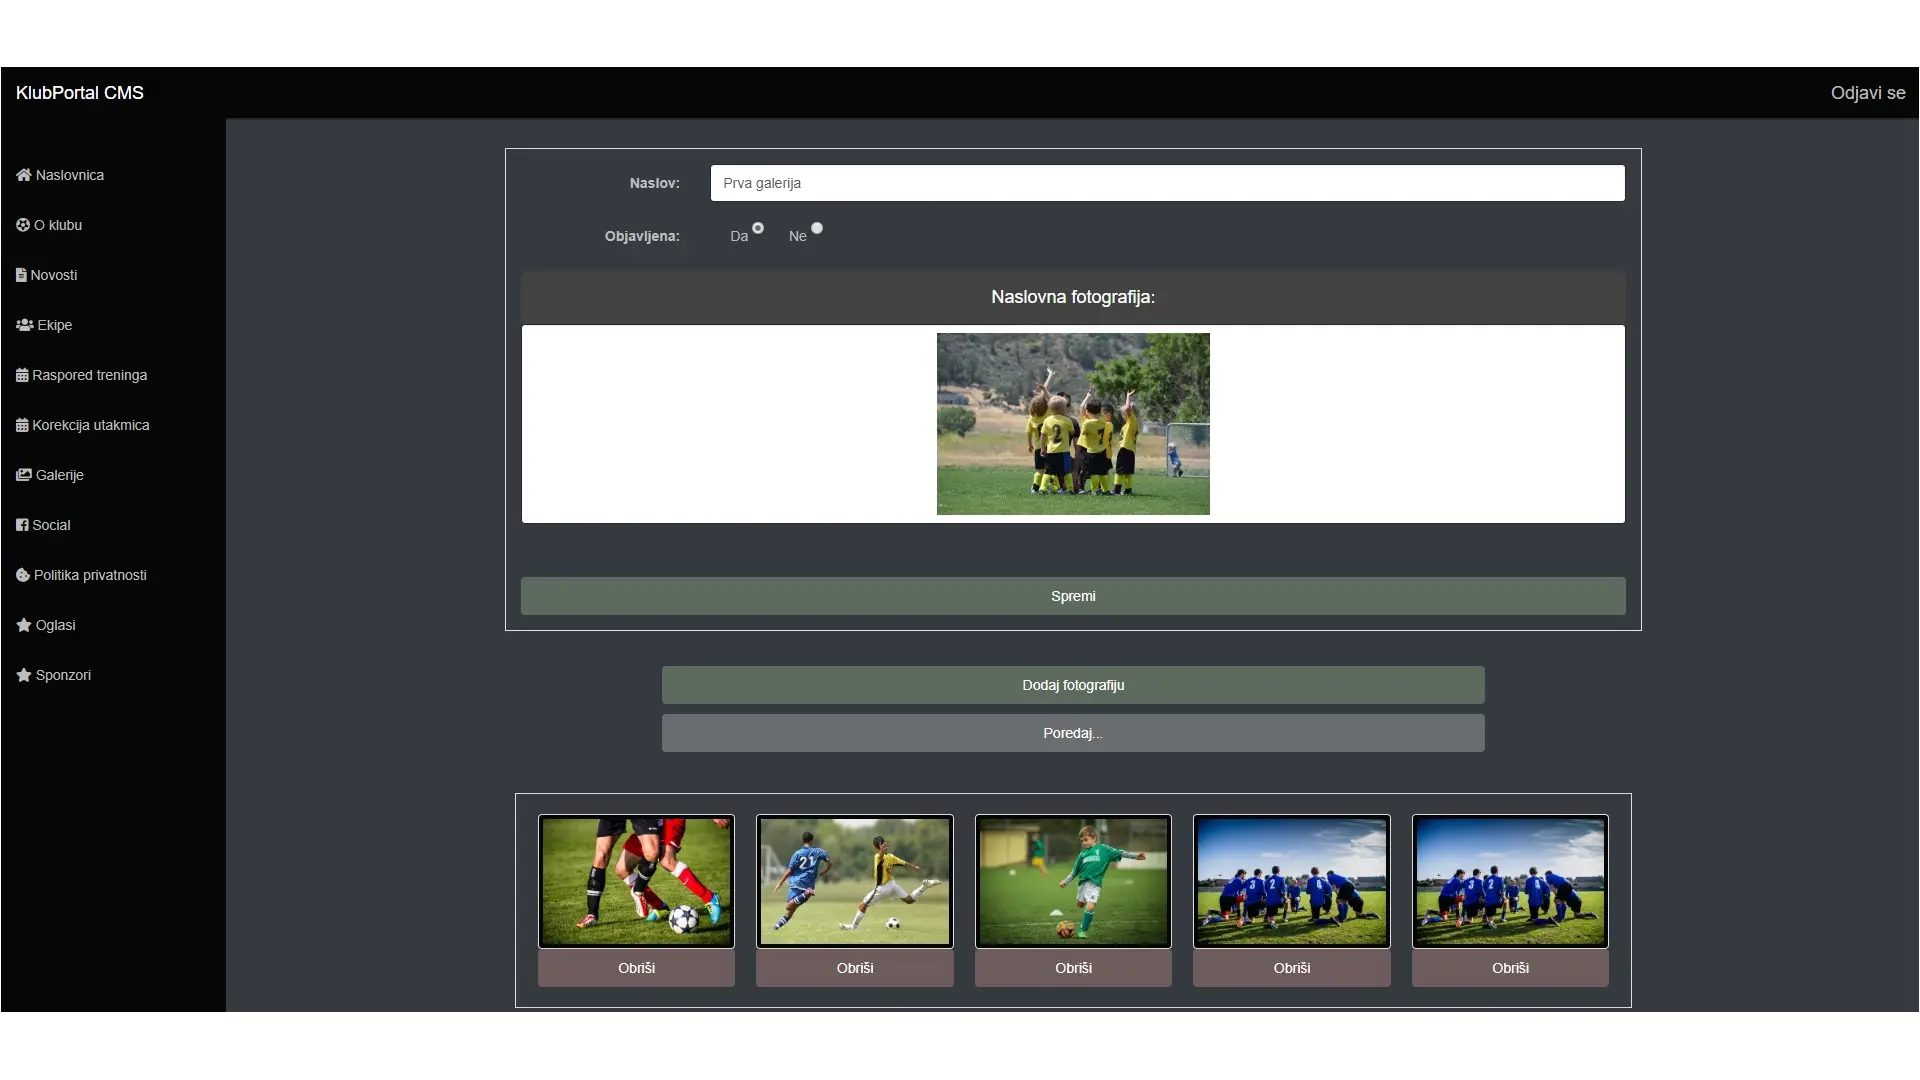Click the home icon beside Naslovnica
Screen dimensions: 1920x1080
tap(24, 175)
